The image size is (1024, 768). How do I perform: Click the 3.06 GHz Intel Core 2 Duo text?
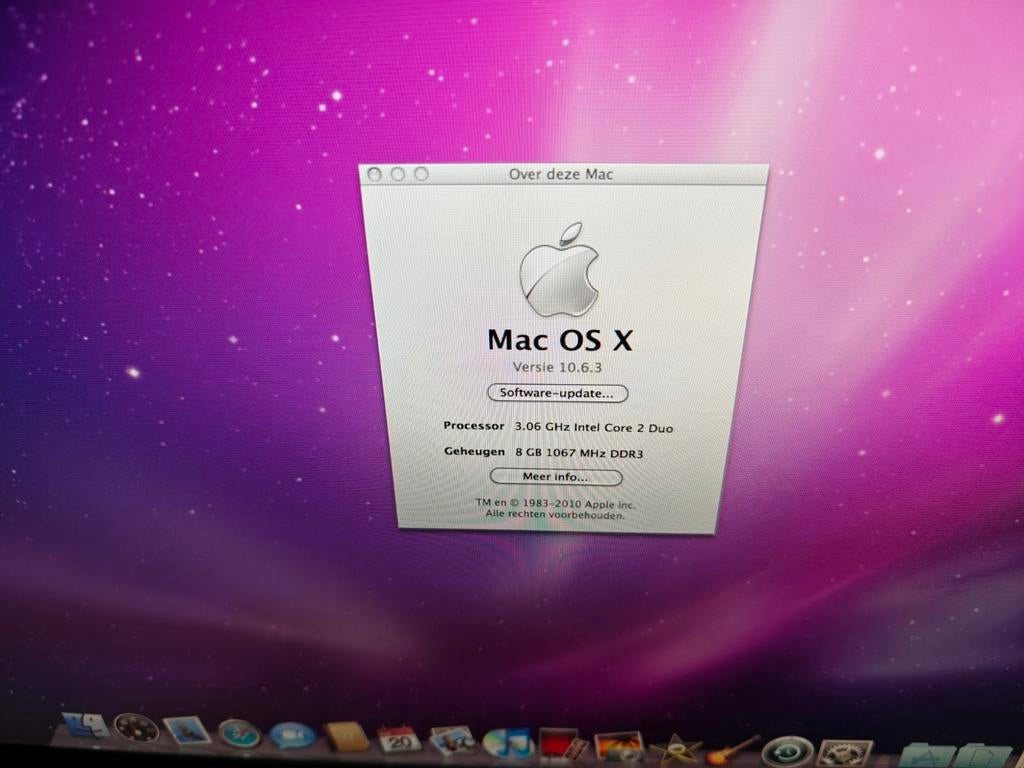pos(594,428)
